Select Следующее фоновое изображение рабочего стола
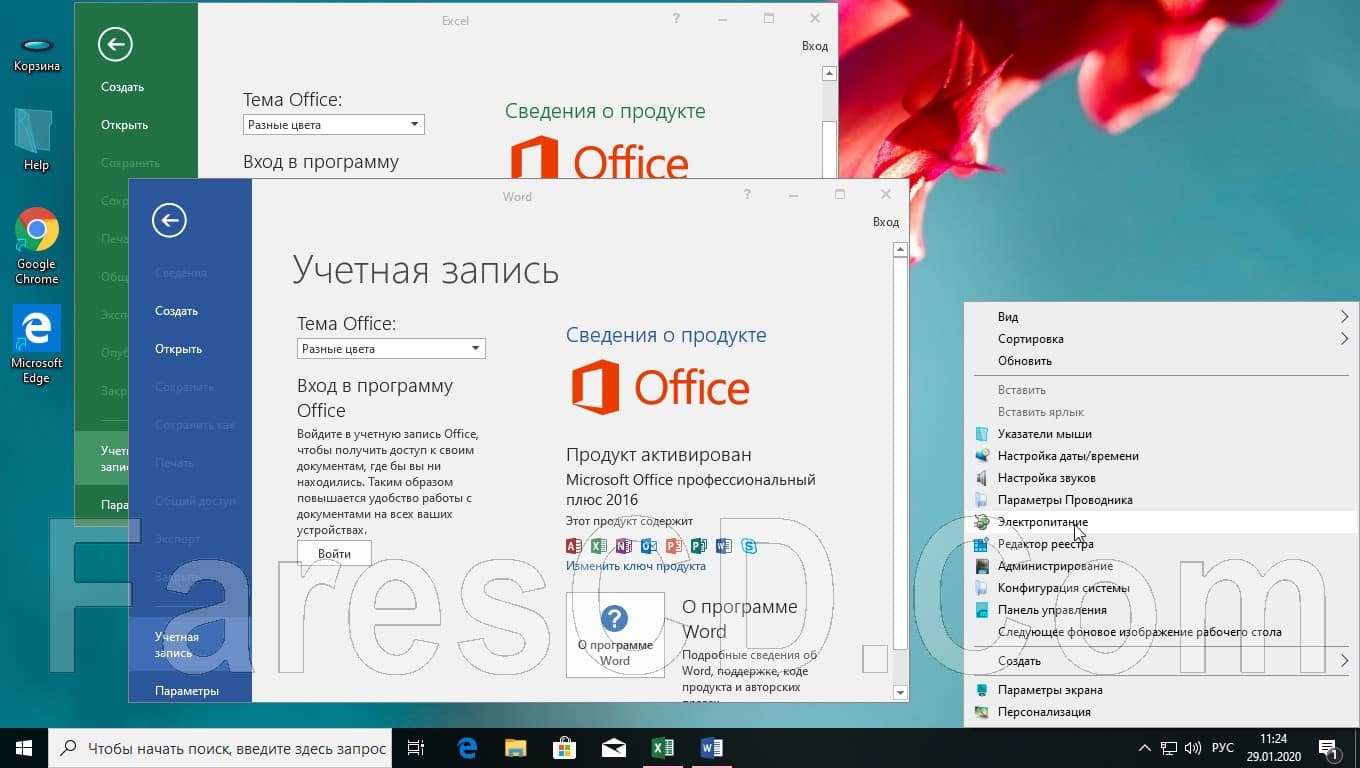Screen dimensions: 1360x768 (1161, 632)
